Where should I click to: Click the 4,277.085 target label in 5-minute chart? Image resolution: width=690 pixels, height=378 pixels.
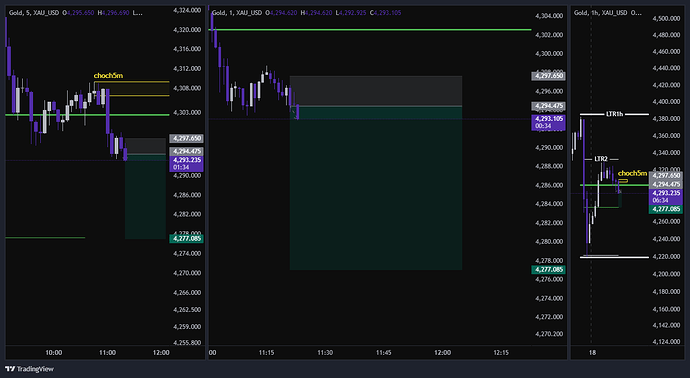pos(187,239)
